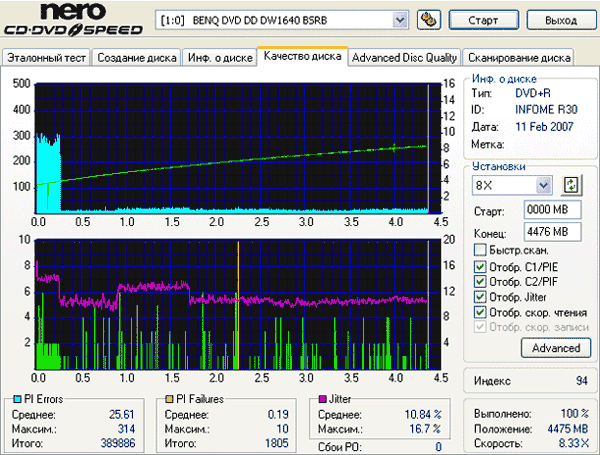Click the Скорость value 8.33X

tap(573, 443)
